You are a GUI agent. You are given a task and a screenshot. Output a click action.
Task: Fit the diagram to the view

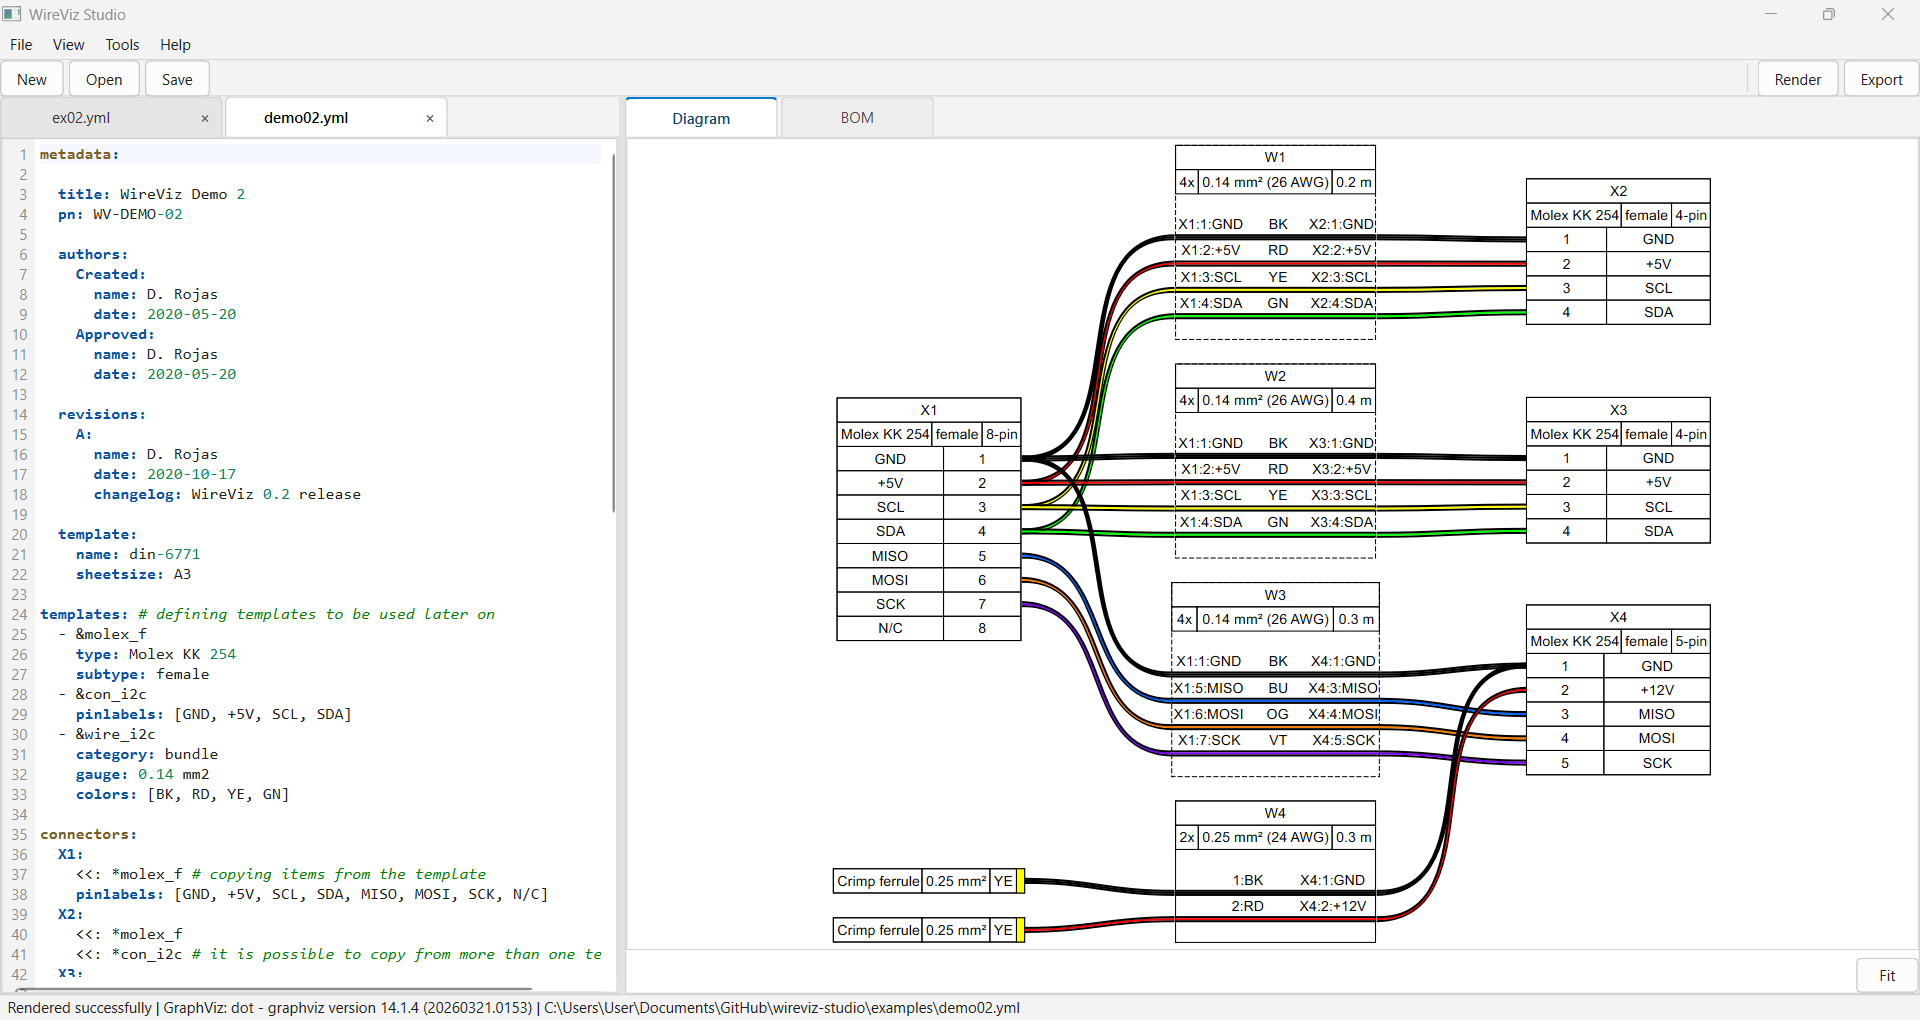click(x=1886, y=975)
